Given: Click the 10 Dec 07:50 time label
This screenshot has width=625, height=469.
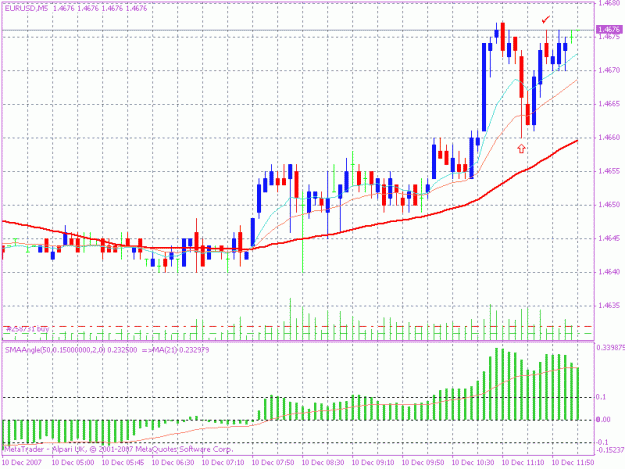Looking at the screenshot, I should [x=273, y=463].
